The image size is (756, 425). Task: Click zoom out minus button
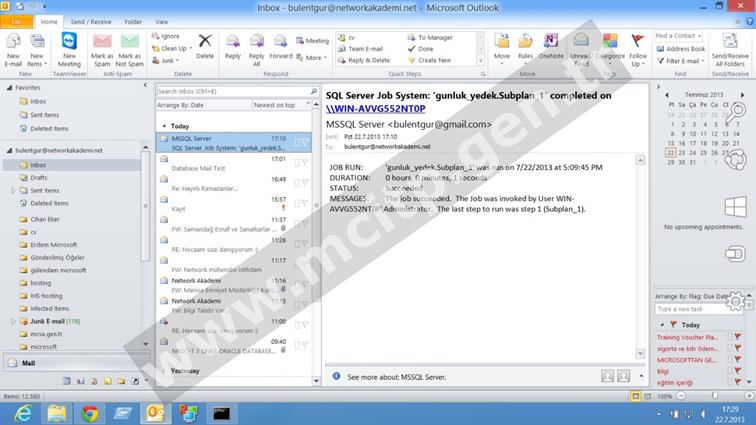(x=681, y=396)
